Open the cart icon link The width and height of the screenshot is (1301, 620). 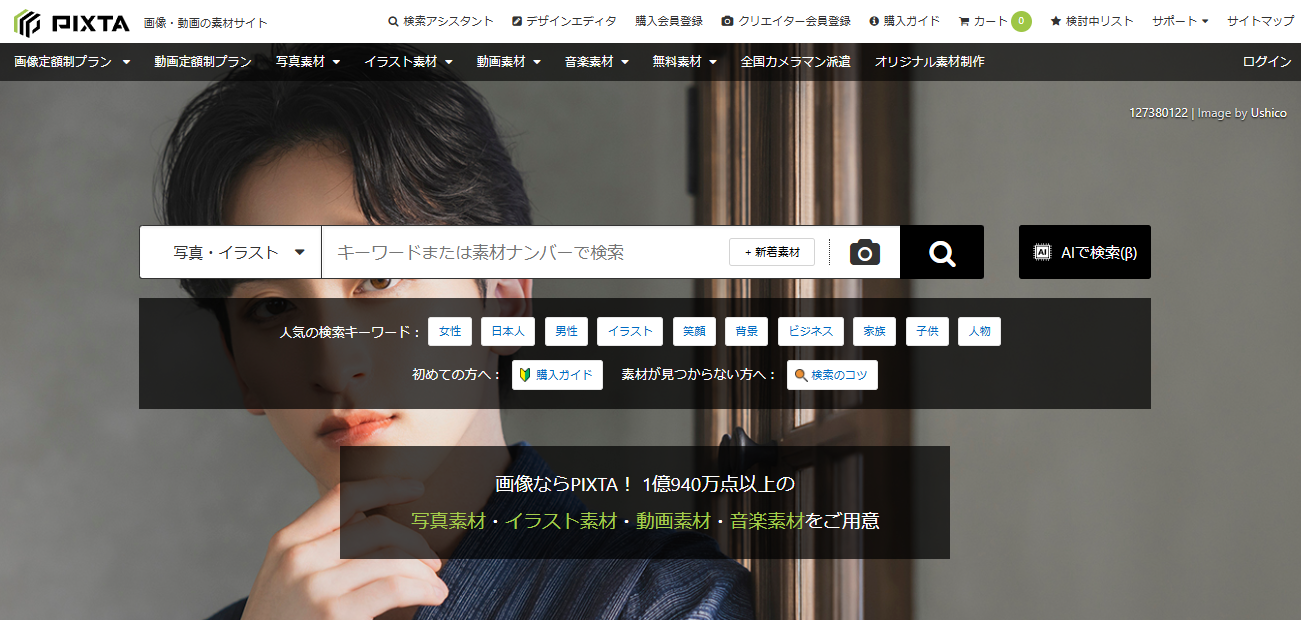(x=983, y=21)
